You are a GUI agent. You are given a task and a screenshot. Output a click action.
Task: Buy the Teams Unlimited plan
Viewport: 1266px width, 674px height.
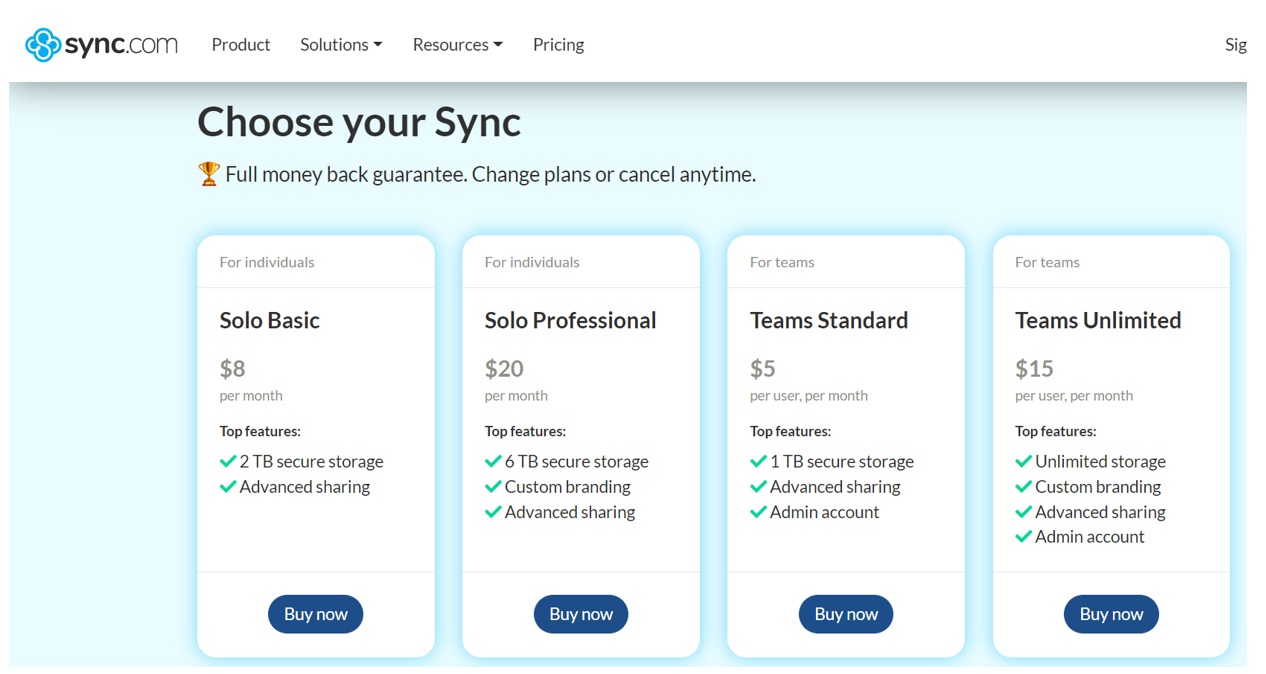[1111, 614]
